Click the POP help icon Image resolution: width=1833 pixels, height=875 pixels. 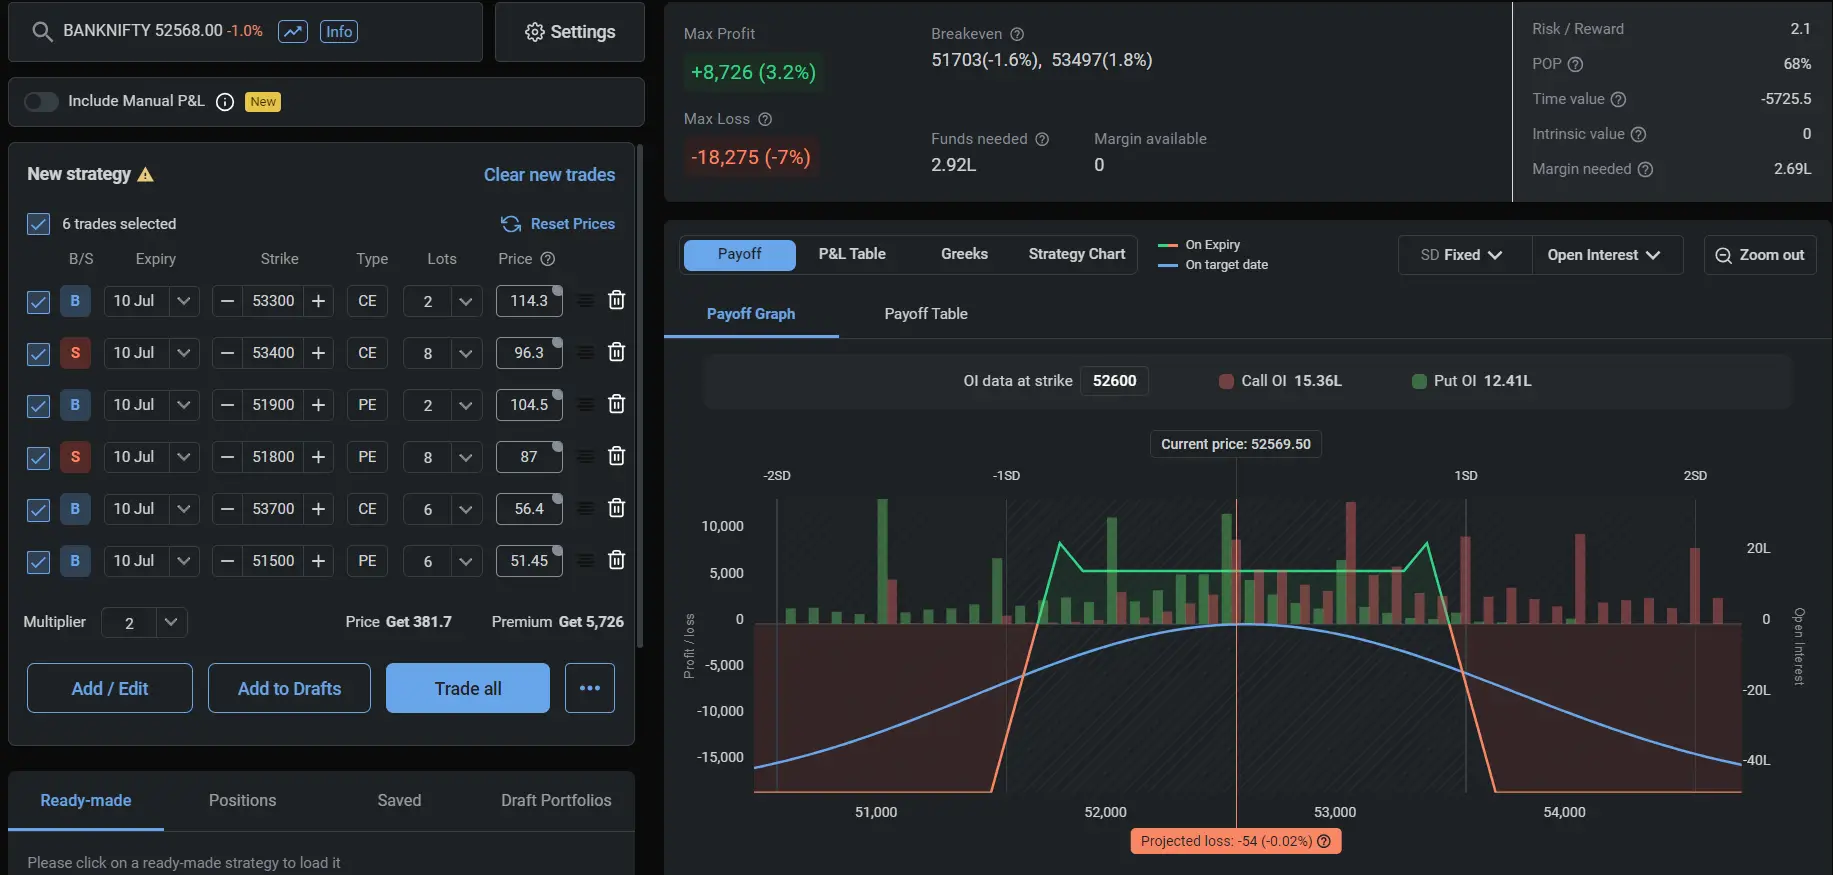pyautogui.click(x=1576, y=64)
